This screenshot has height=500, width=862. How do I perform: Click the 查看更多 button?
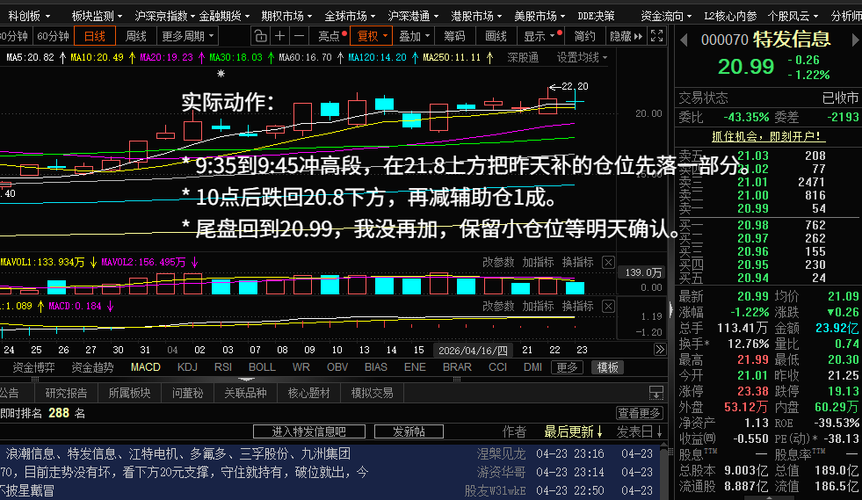point(639,413)
